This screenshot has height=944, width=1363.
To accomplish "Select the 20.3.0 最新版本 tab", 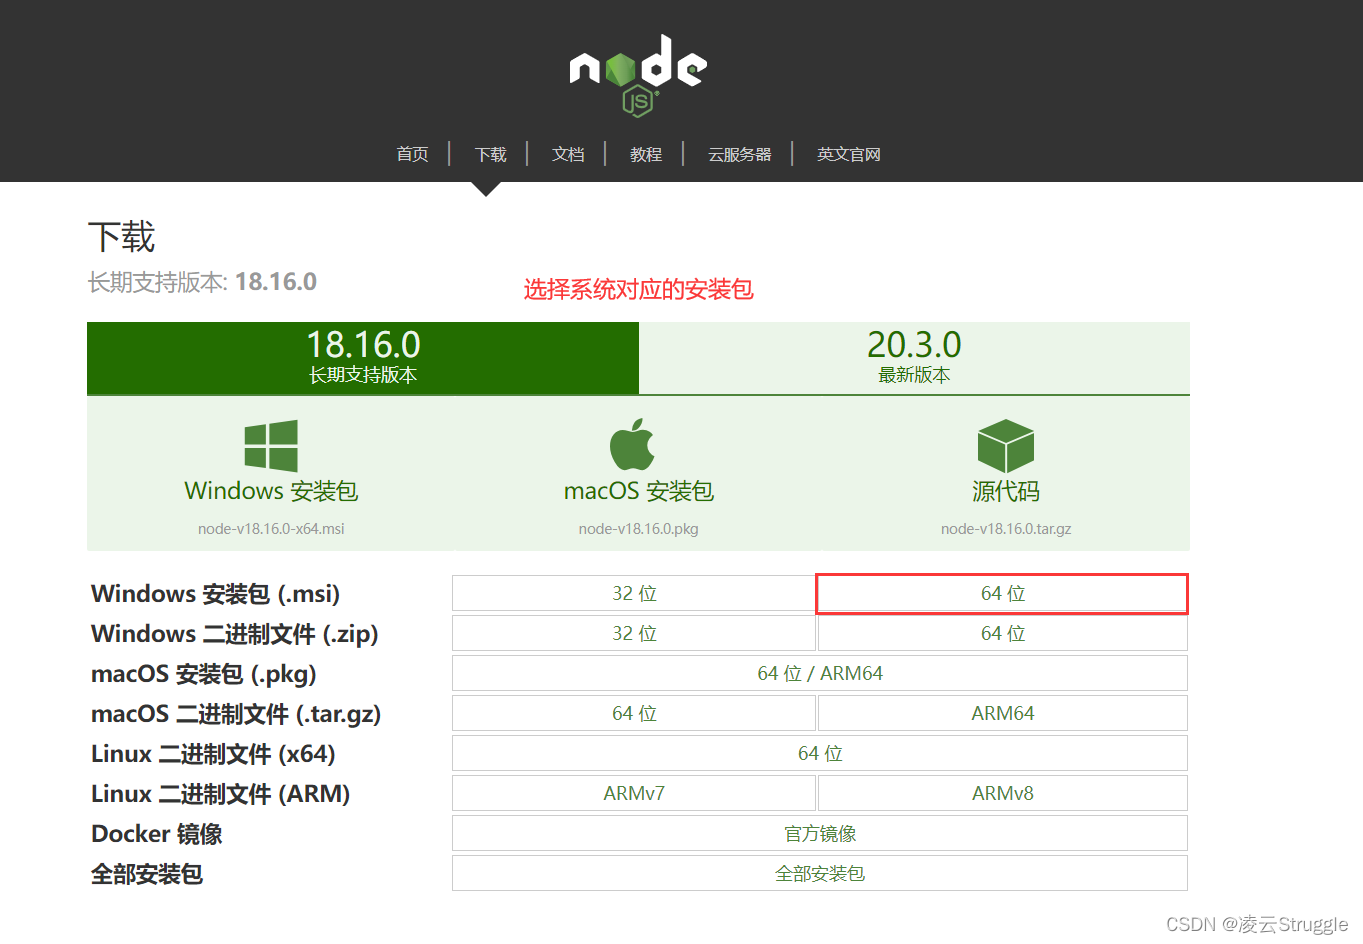I will tap(914, 358).
